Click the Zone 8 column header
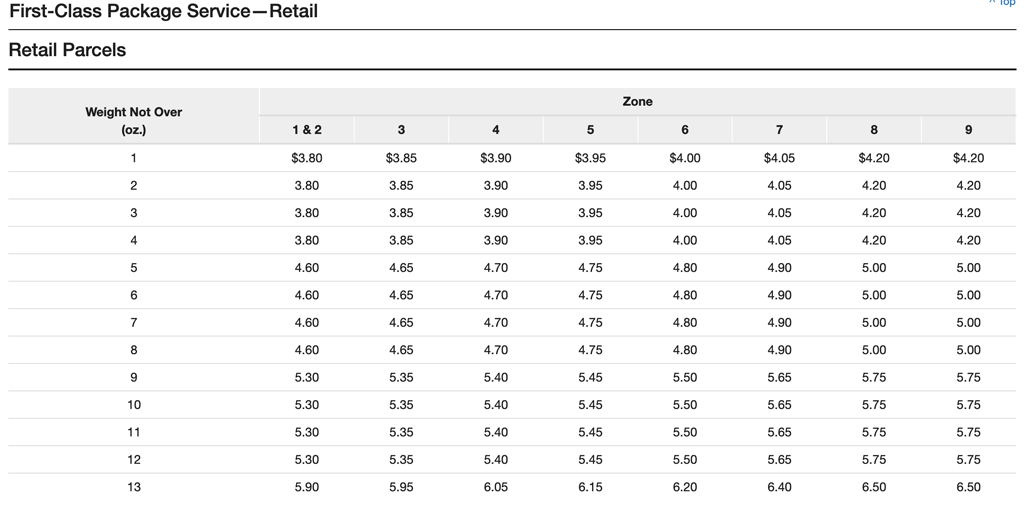This screenshot has height=520, width=1024. click(x=874, y=130)
